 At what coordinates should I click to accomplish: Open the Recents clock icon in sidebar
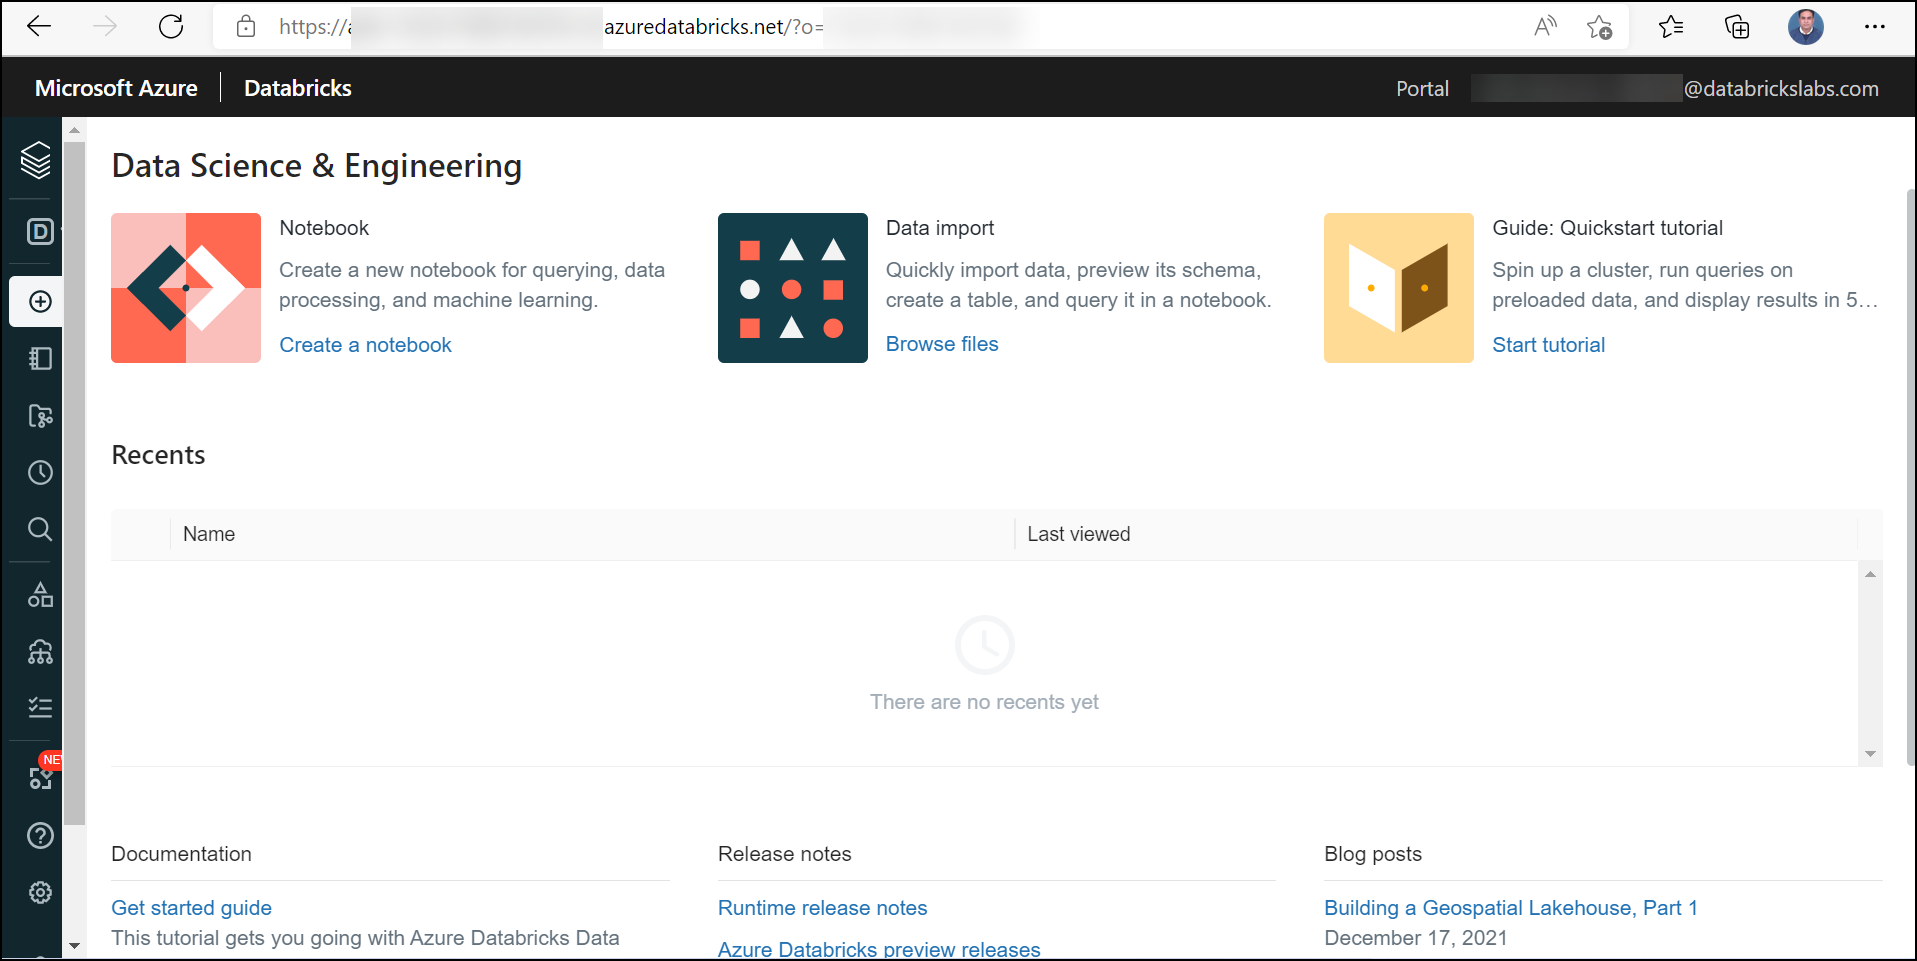[40, 472]
